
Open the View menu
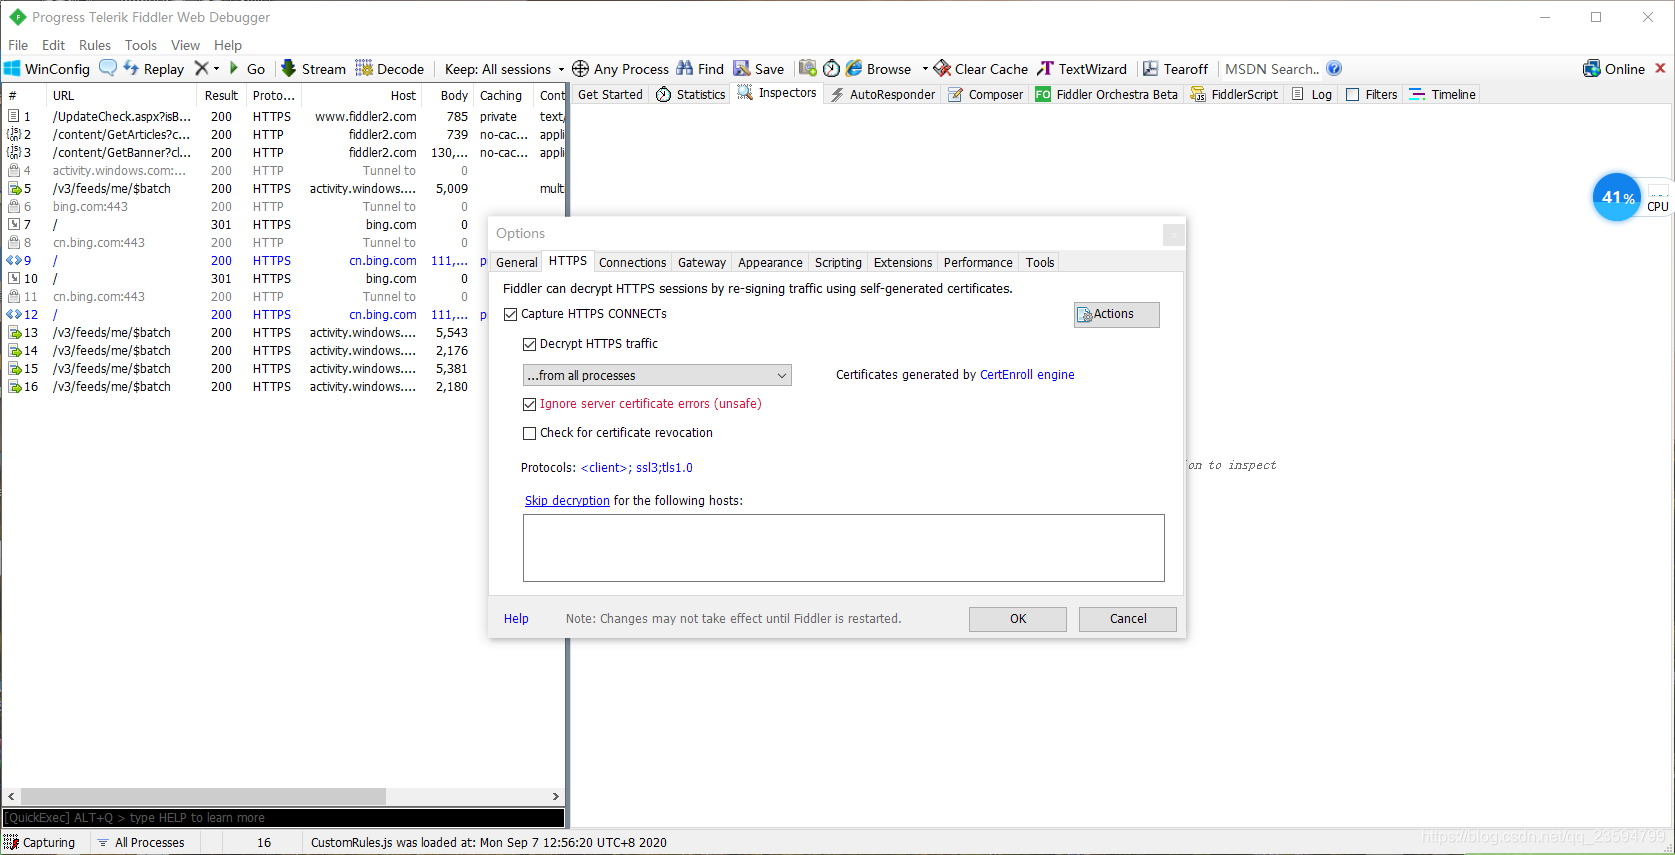pyautogui.click(x=185, y=45)
